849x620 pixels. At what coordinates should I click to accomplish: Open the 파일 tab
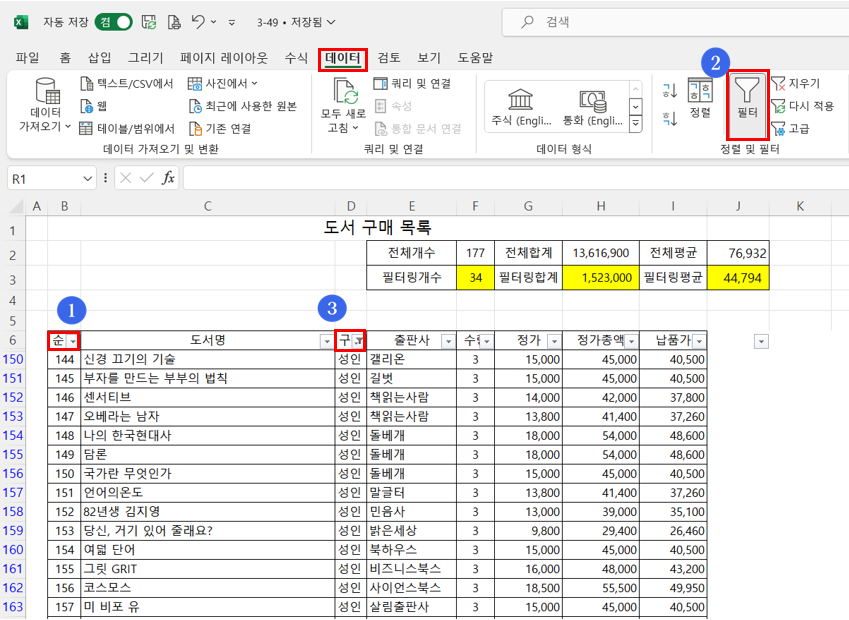(27, 58)
